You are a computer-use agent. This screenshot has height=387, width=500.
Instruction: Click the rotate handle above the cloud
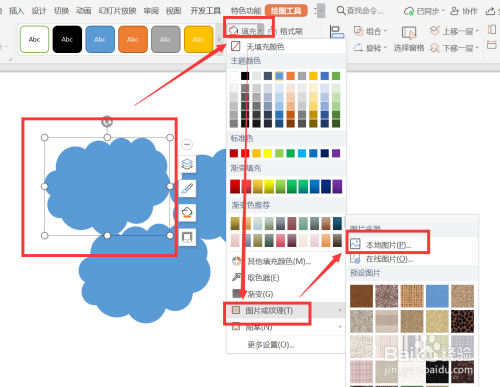point(107,122)
